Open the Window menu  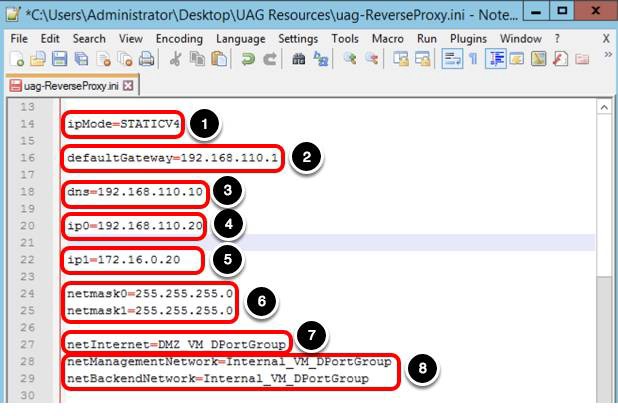click(x=521, y=39)
